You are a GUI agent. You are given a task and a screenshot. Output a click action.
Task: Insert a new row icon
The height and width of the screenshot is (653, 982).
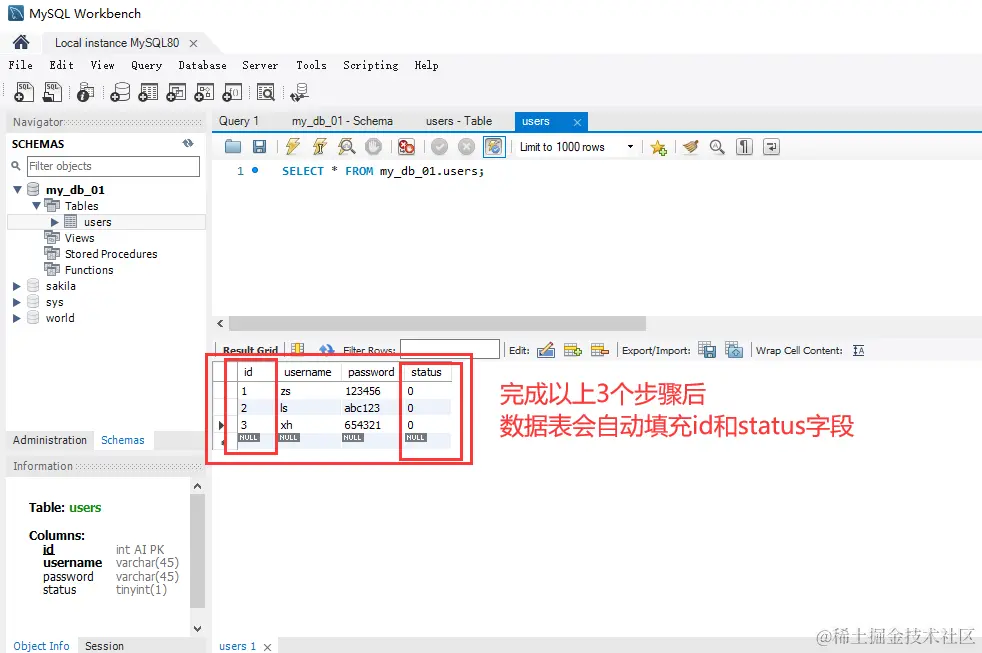tap(572, 350)
